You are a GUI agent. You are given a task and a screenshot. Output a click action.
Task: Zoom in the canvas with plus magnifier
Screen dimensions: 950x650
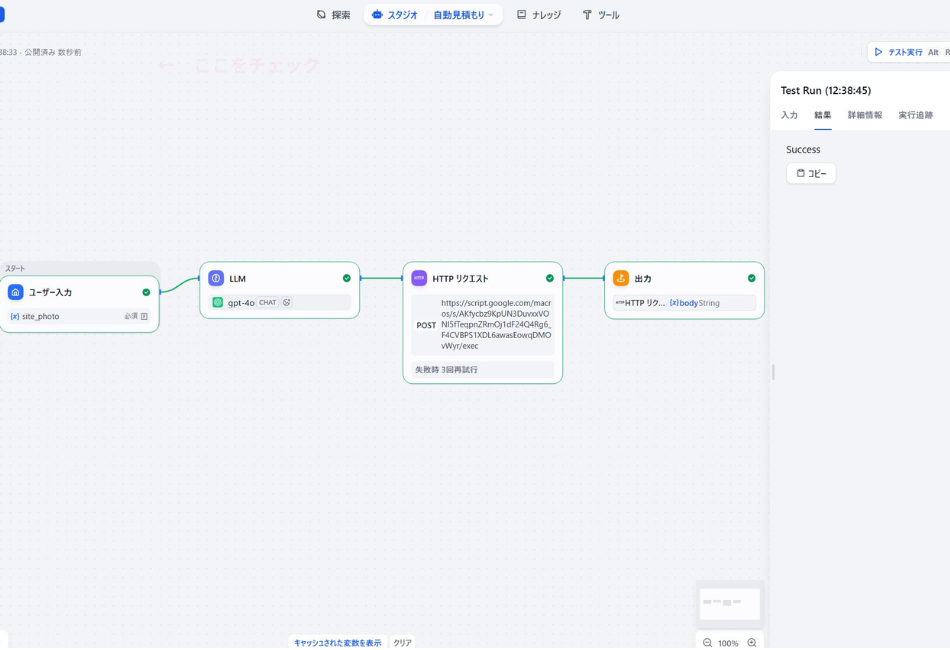point(752,643)
